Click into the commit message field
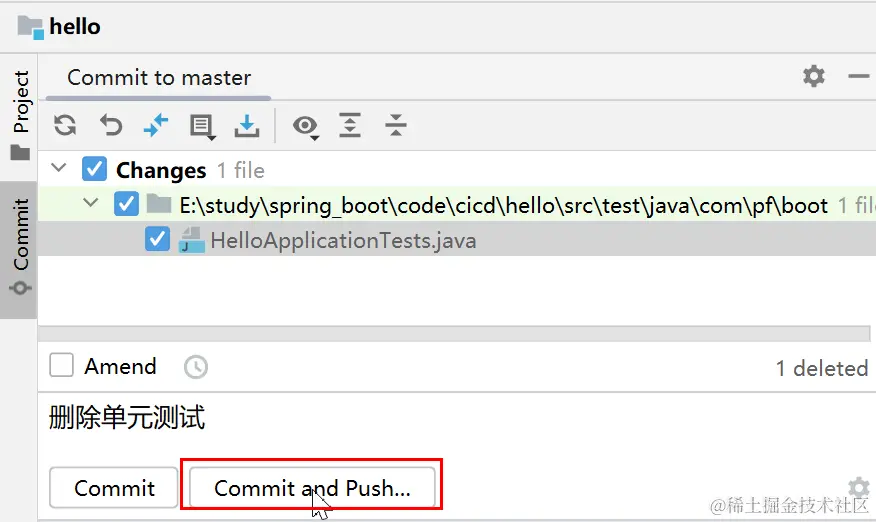Screen dimensions: 876x522 click(x=450, y=418)
